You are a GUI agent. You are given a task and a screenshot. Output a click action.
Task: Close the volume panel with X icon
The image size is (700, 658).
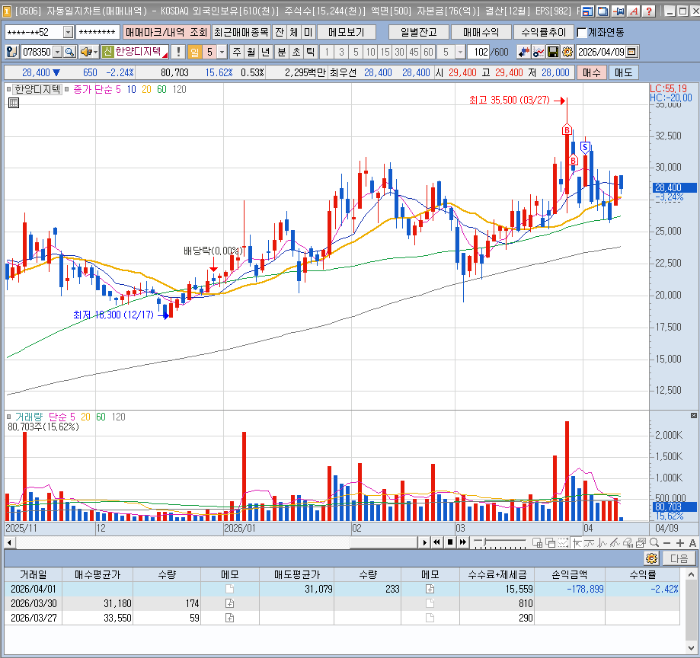pos(694,416)
